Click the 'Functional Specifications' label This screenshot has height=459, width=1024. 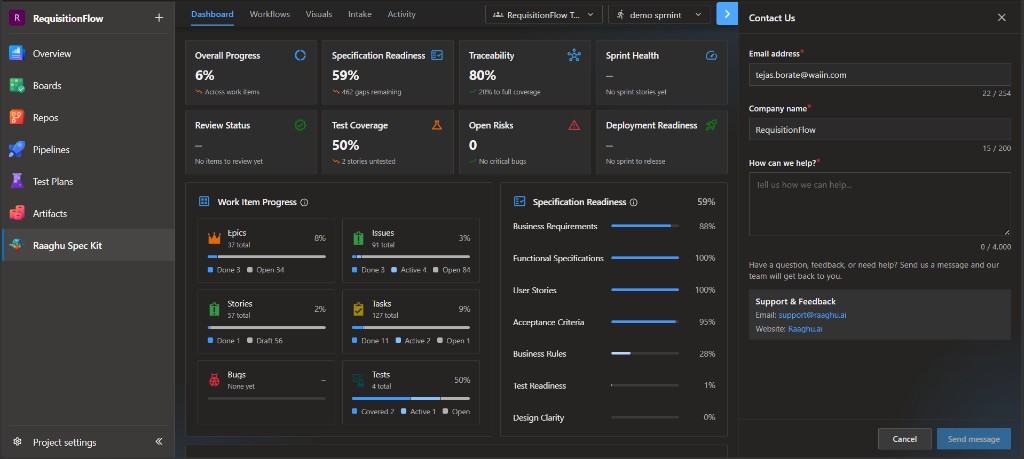558,258
